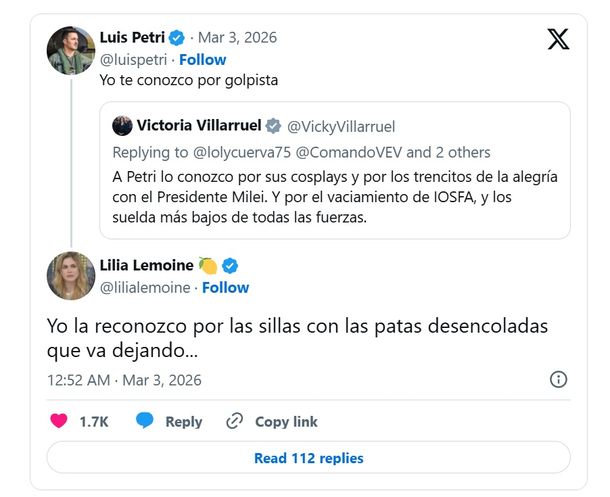Viewport: 610px width, 497px height.
Task: Open the @lilialemoine handle link
Action: click(145, 288)
